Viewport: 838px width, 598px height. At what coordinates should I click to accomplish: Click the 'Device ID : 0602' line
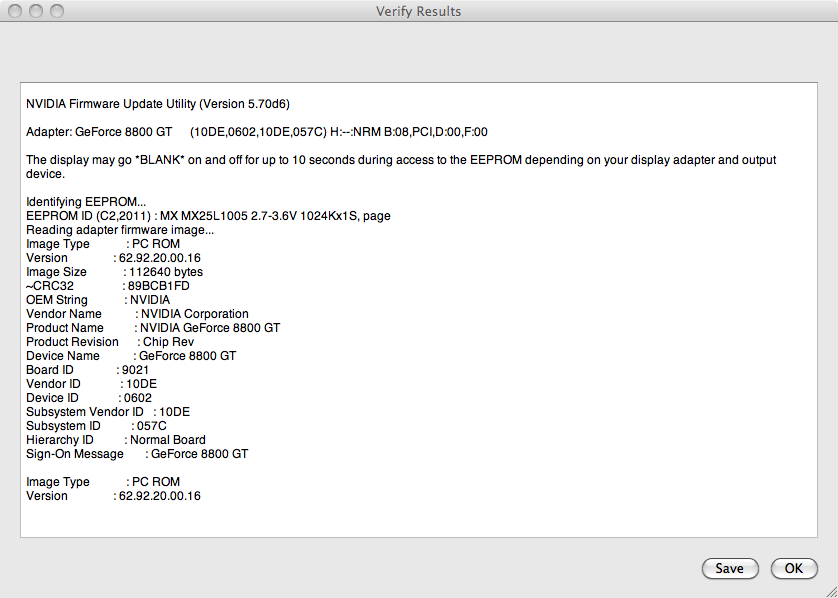(89, 398)
